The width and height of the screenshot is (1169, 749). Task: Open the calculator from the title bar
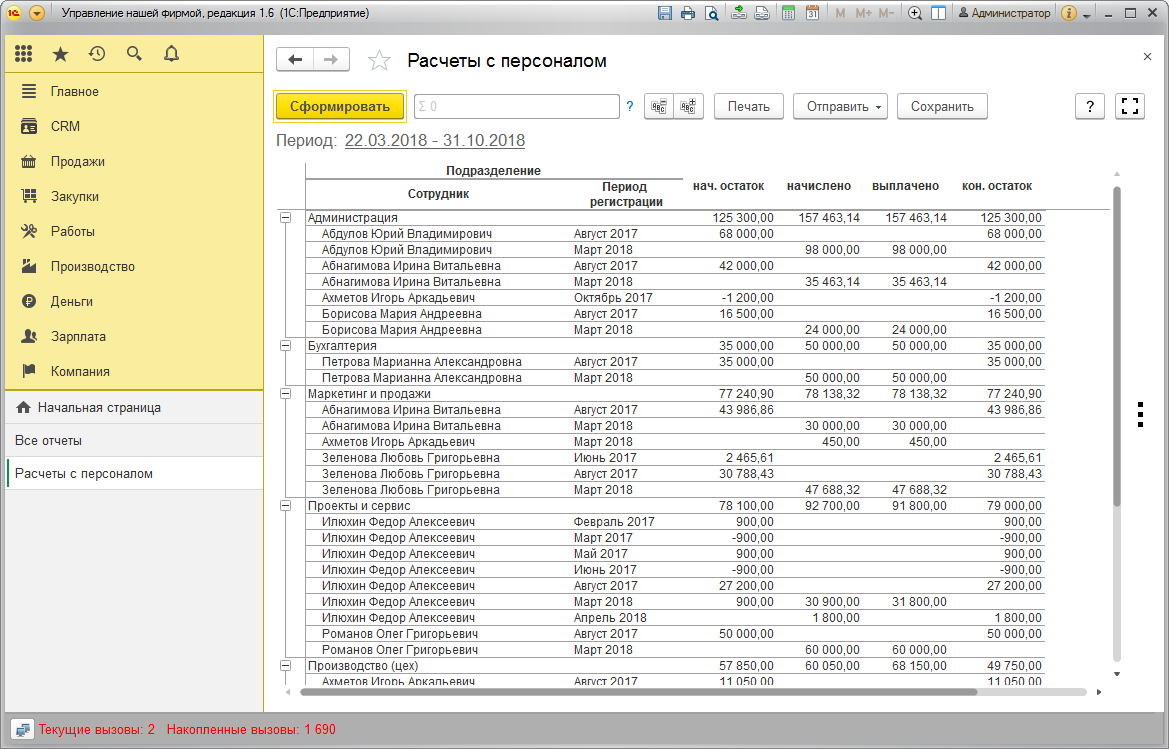coord(788,13)
